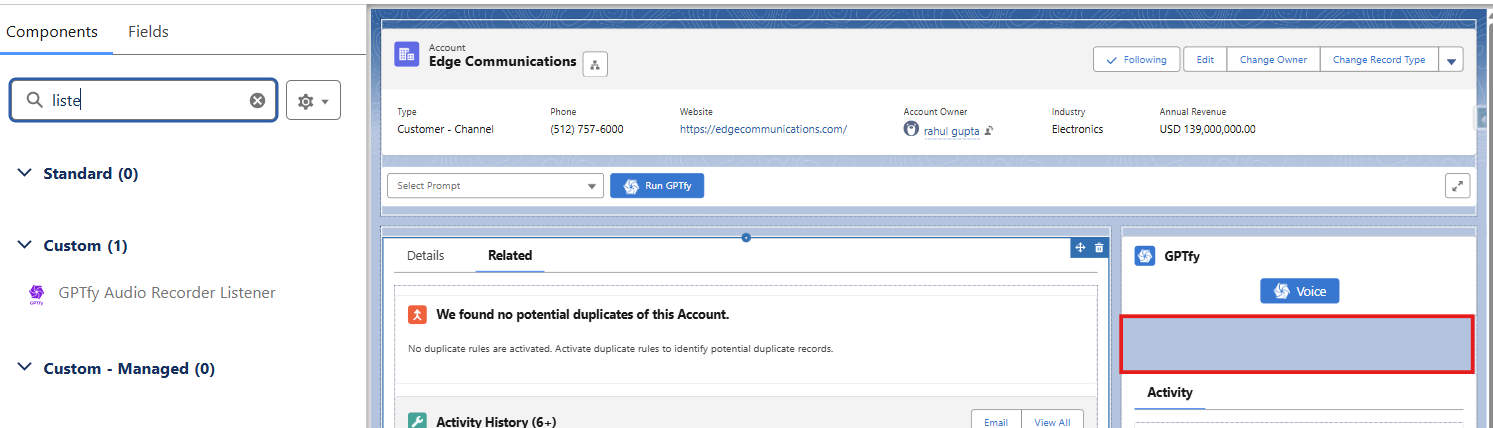Click the insert point circle above tabs
Screen dimensions: 1493x428
tap(746, 237)
